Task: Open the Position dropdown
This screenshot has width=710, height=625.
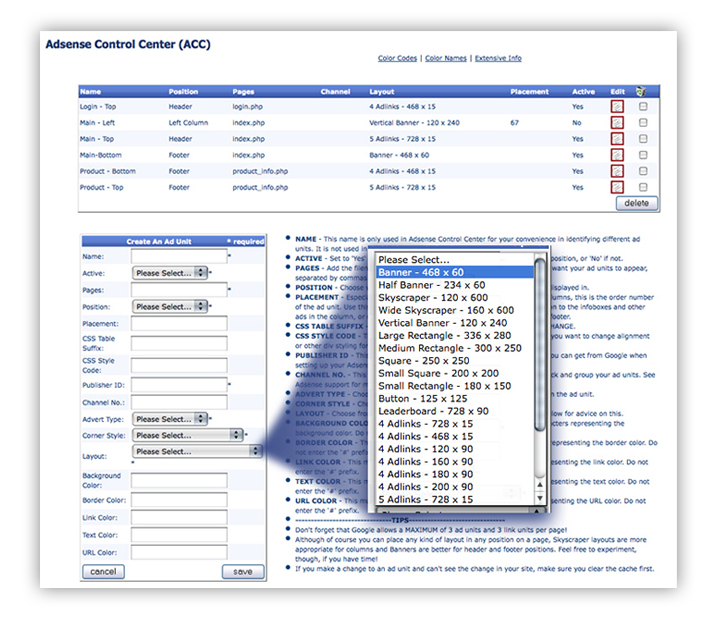Action: (x=170, y=307)
